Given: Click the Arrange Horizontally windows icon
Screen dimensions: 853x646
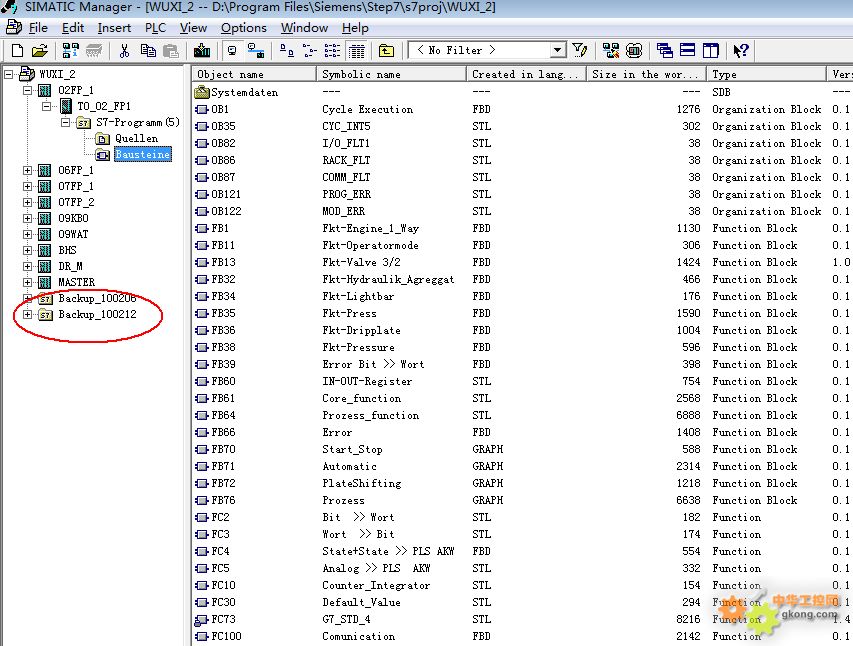Looking at the screenshot, I should coord(688,51).
